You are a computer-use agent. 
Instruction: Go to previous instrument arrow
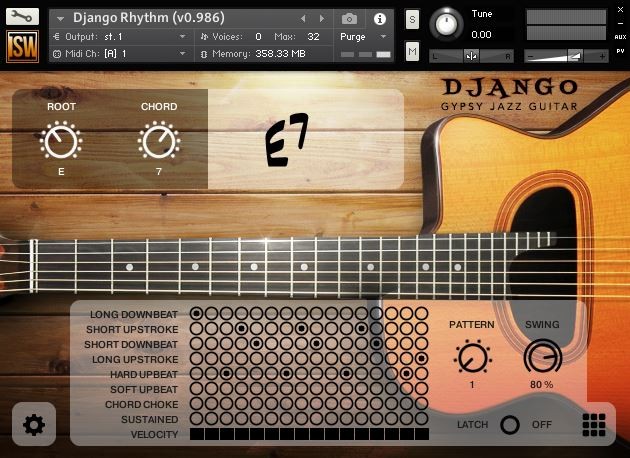303,18
